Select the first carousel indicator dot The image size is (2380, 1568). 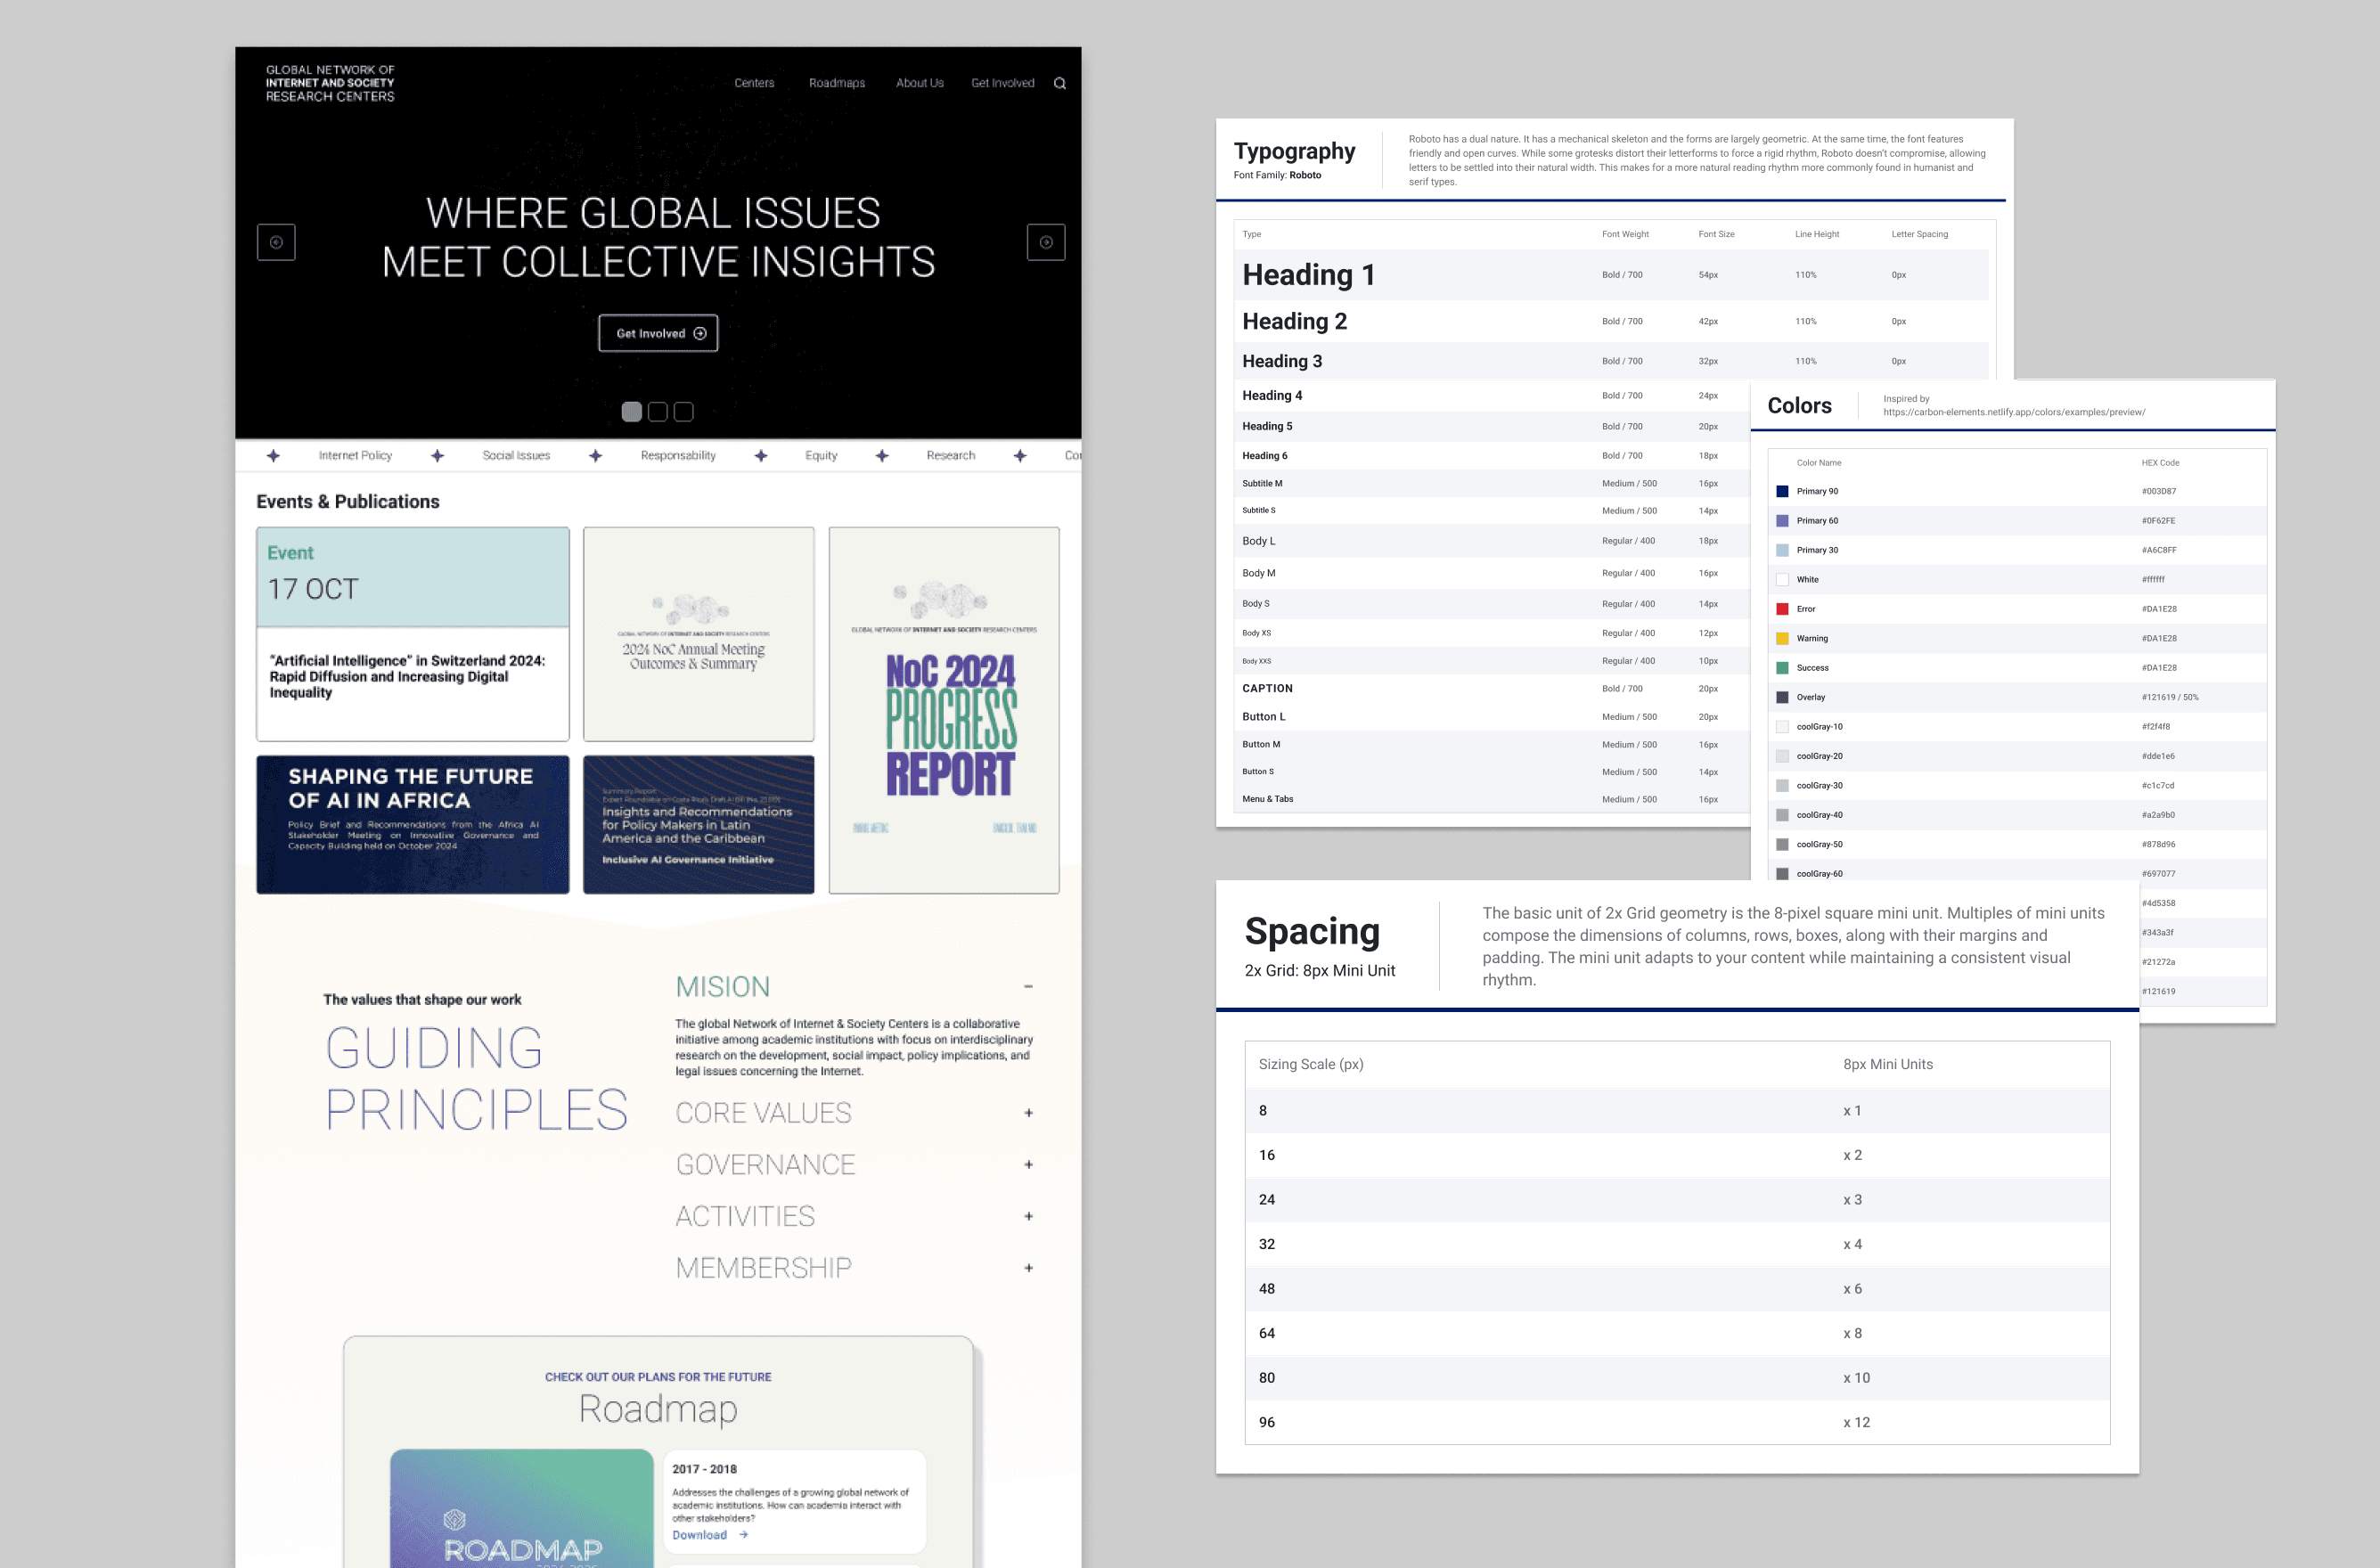pyautogui.click(x=631, y=412)
